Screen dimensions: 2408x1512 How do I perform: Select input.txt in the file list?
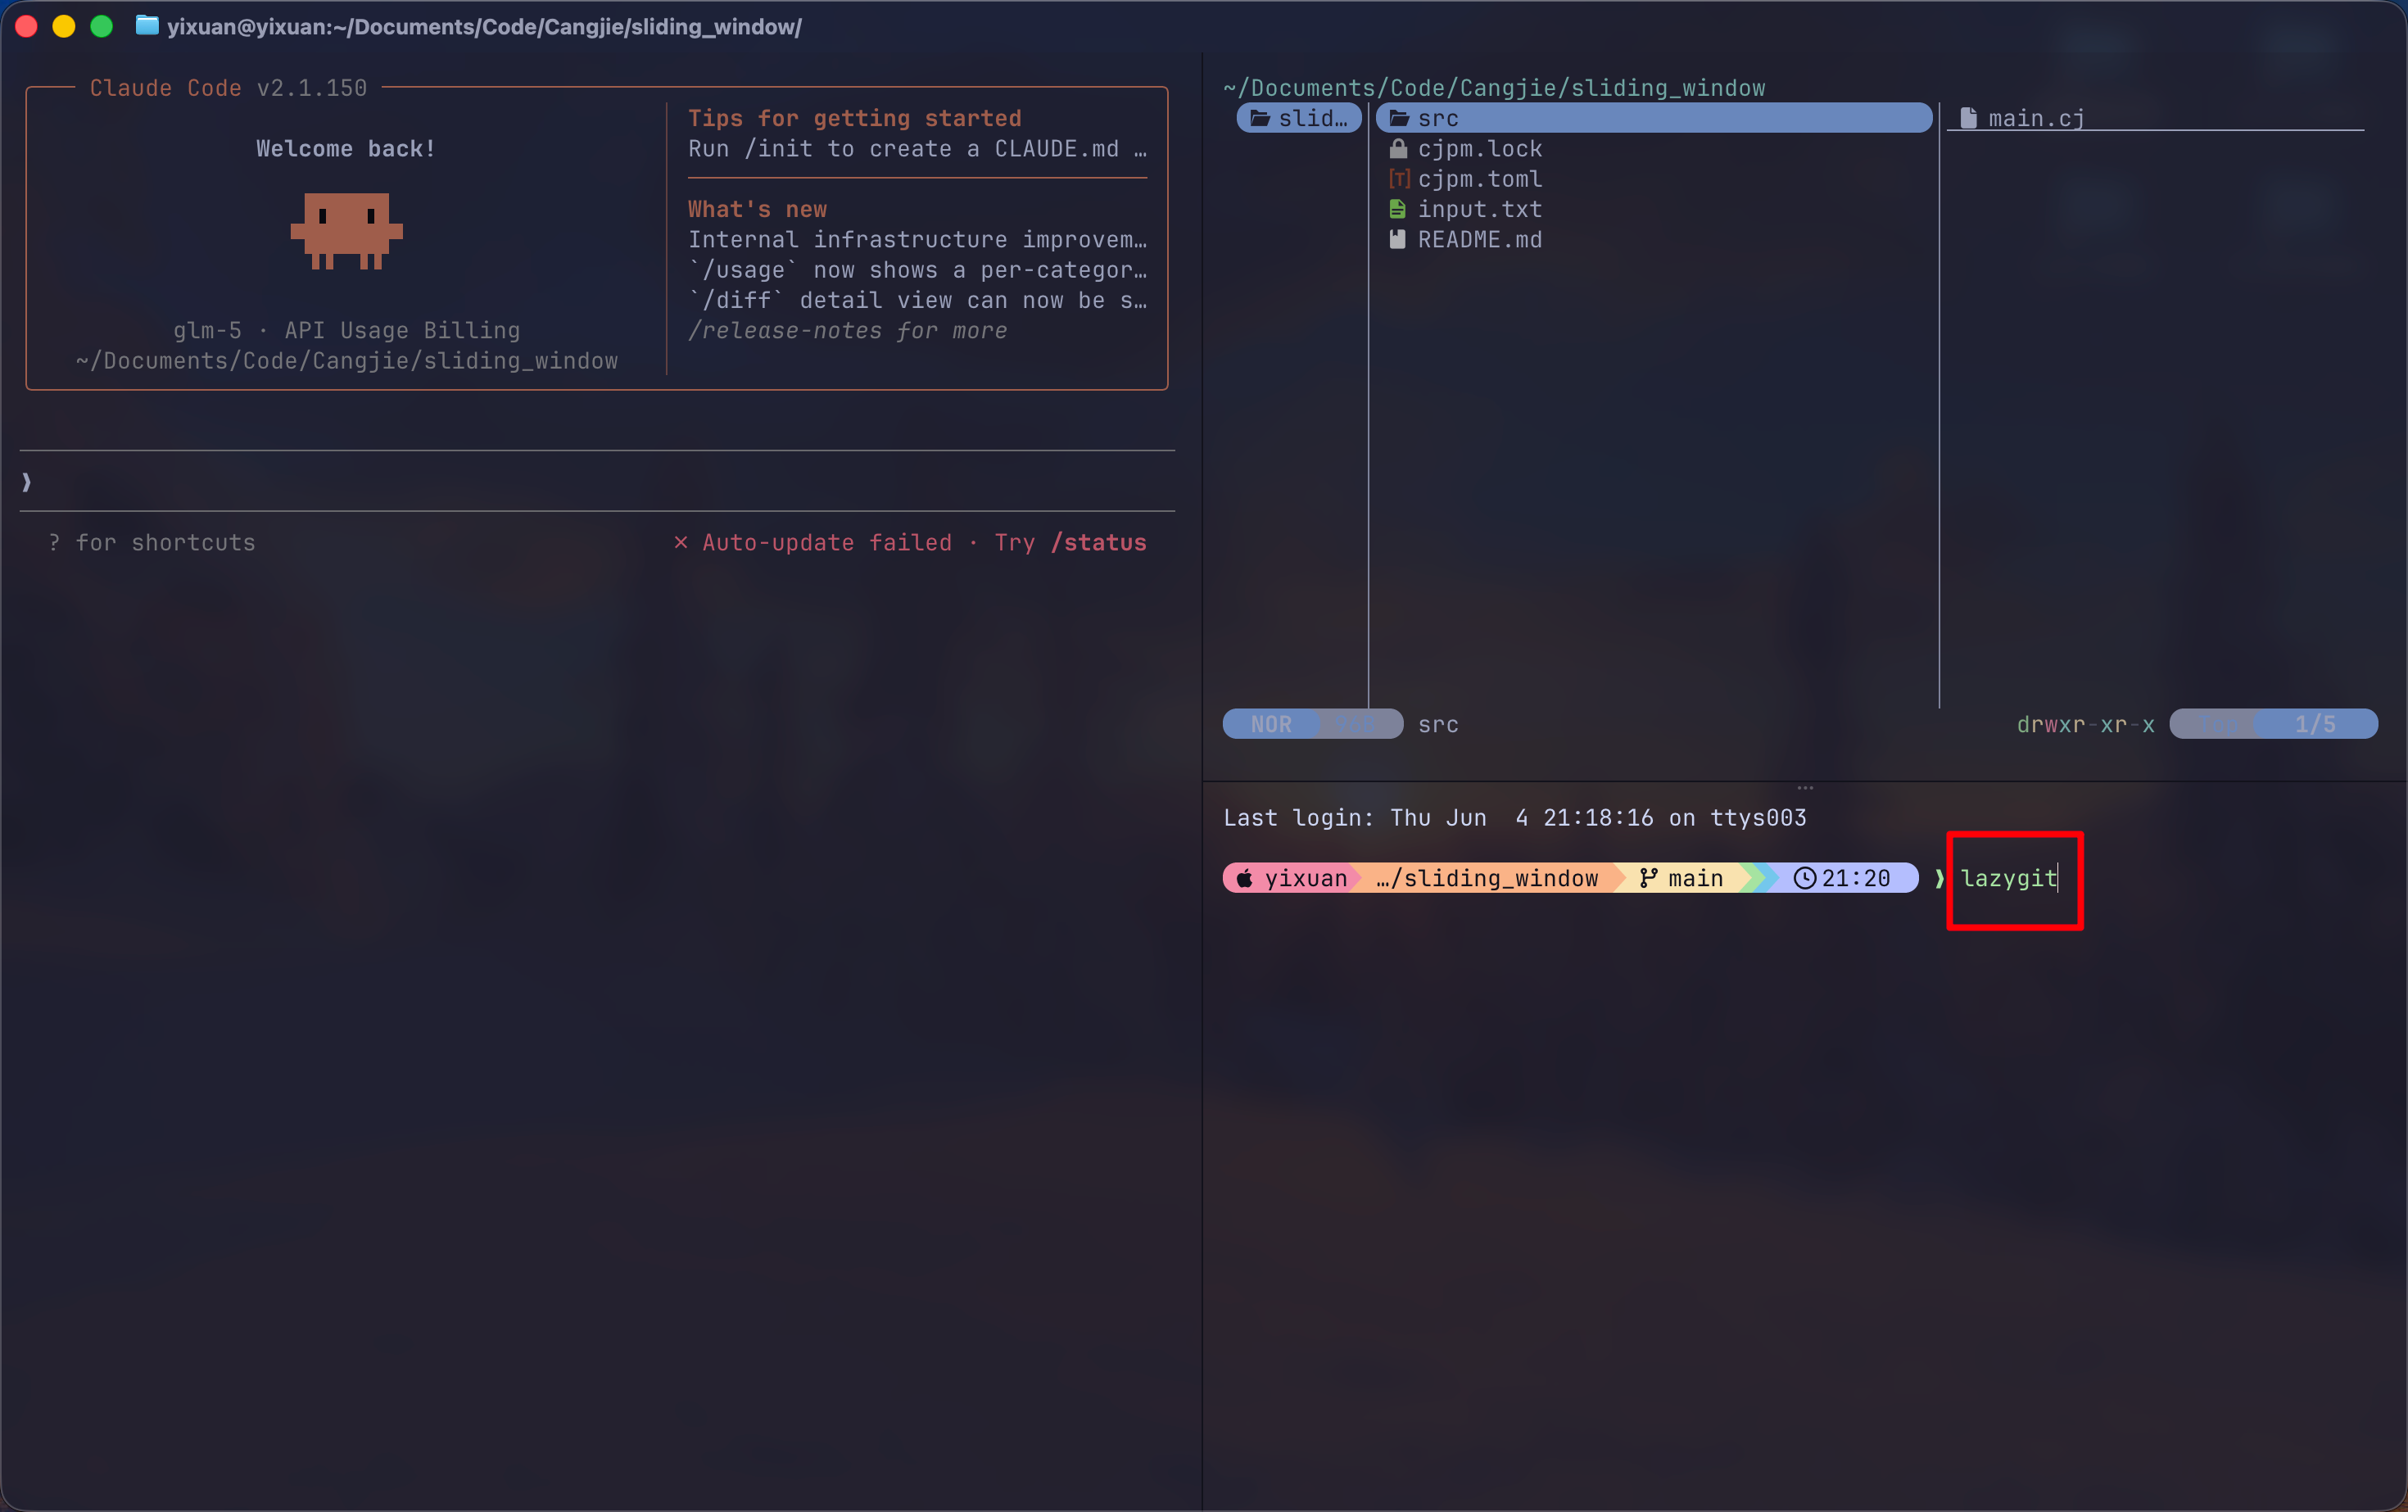coord(1653,209)
